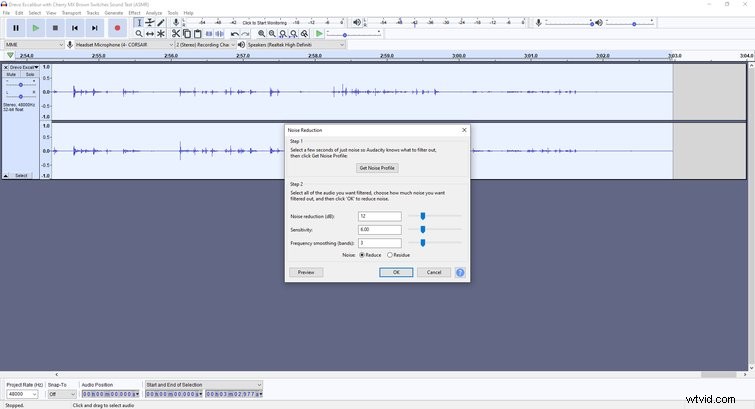Click the Play-at-speed green icon
The width and height of the screenshot is (755, 409).
[x=319, y=34]
